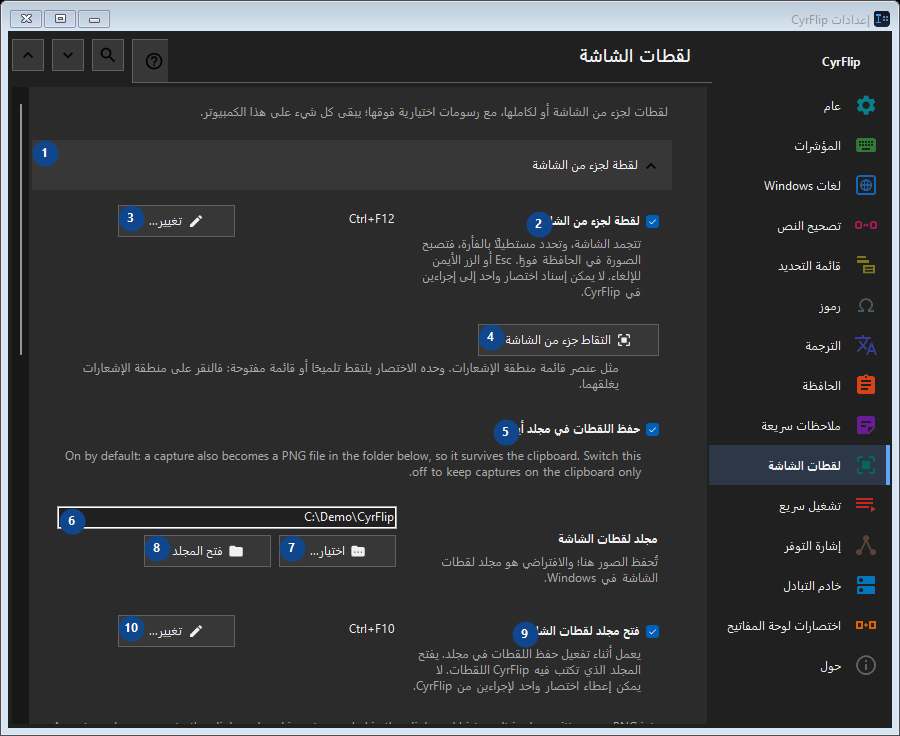Click the C:\Demo\CyrFlip folder path field
Screen dimensions: 900x736
pos(227,517)
